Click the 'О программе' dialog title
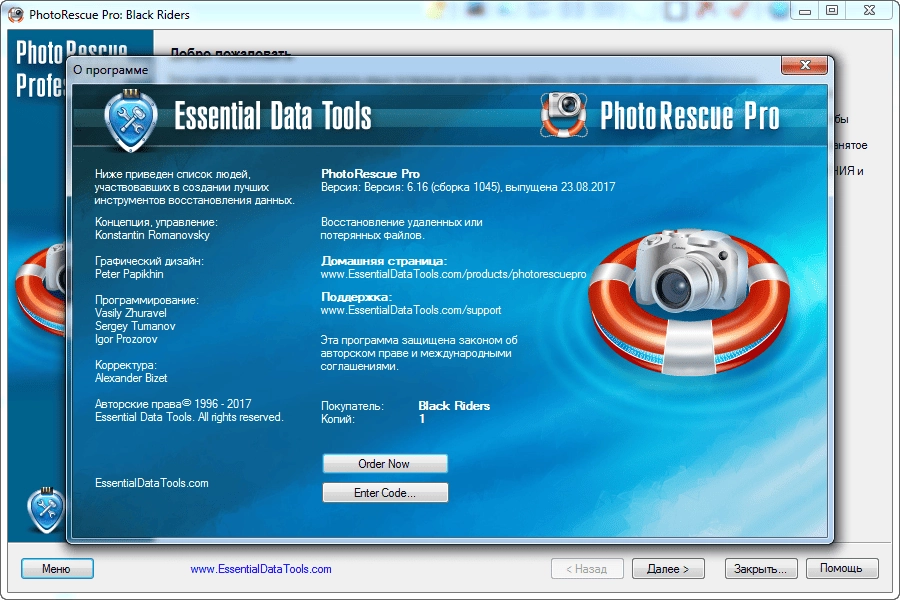The width and height of the screenshot is (900, 600). pyautogui.click(x=110, y=70)
